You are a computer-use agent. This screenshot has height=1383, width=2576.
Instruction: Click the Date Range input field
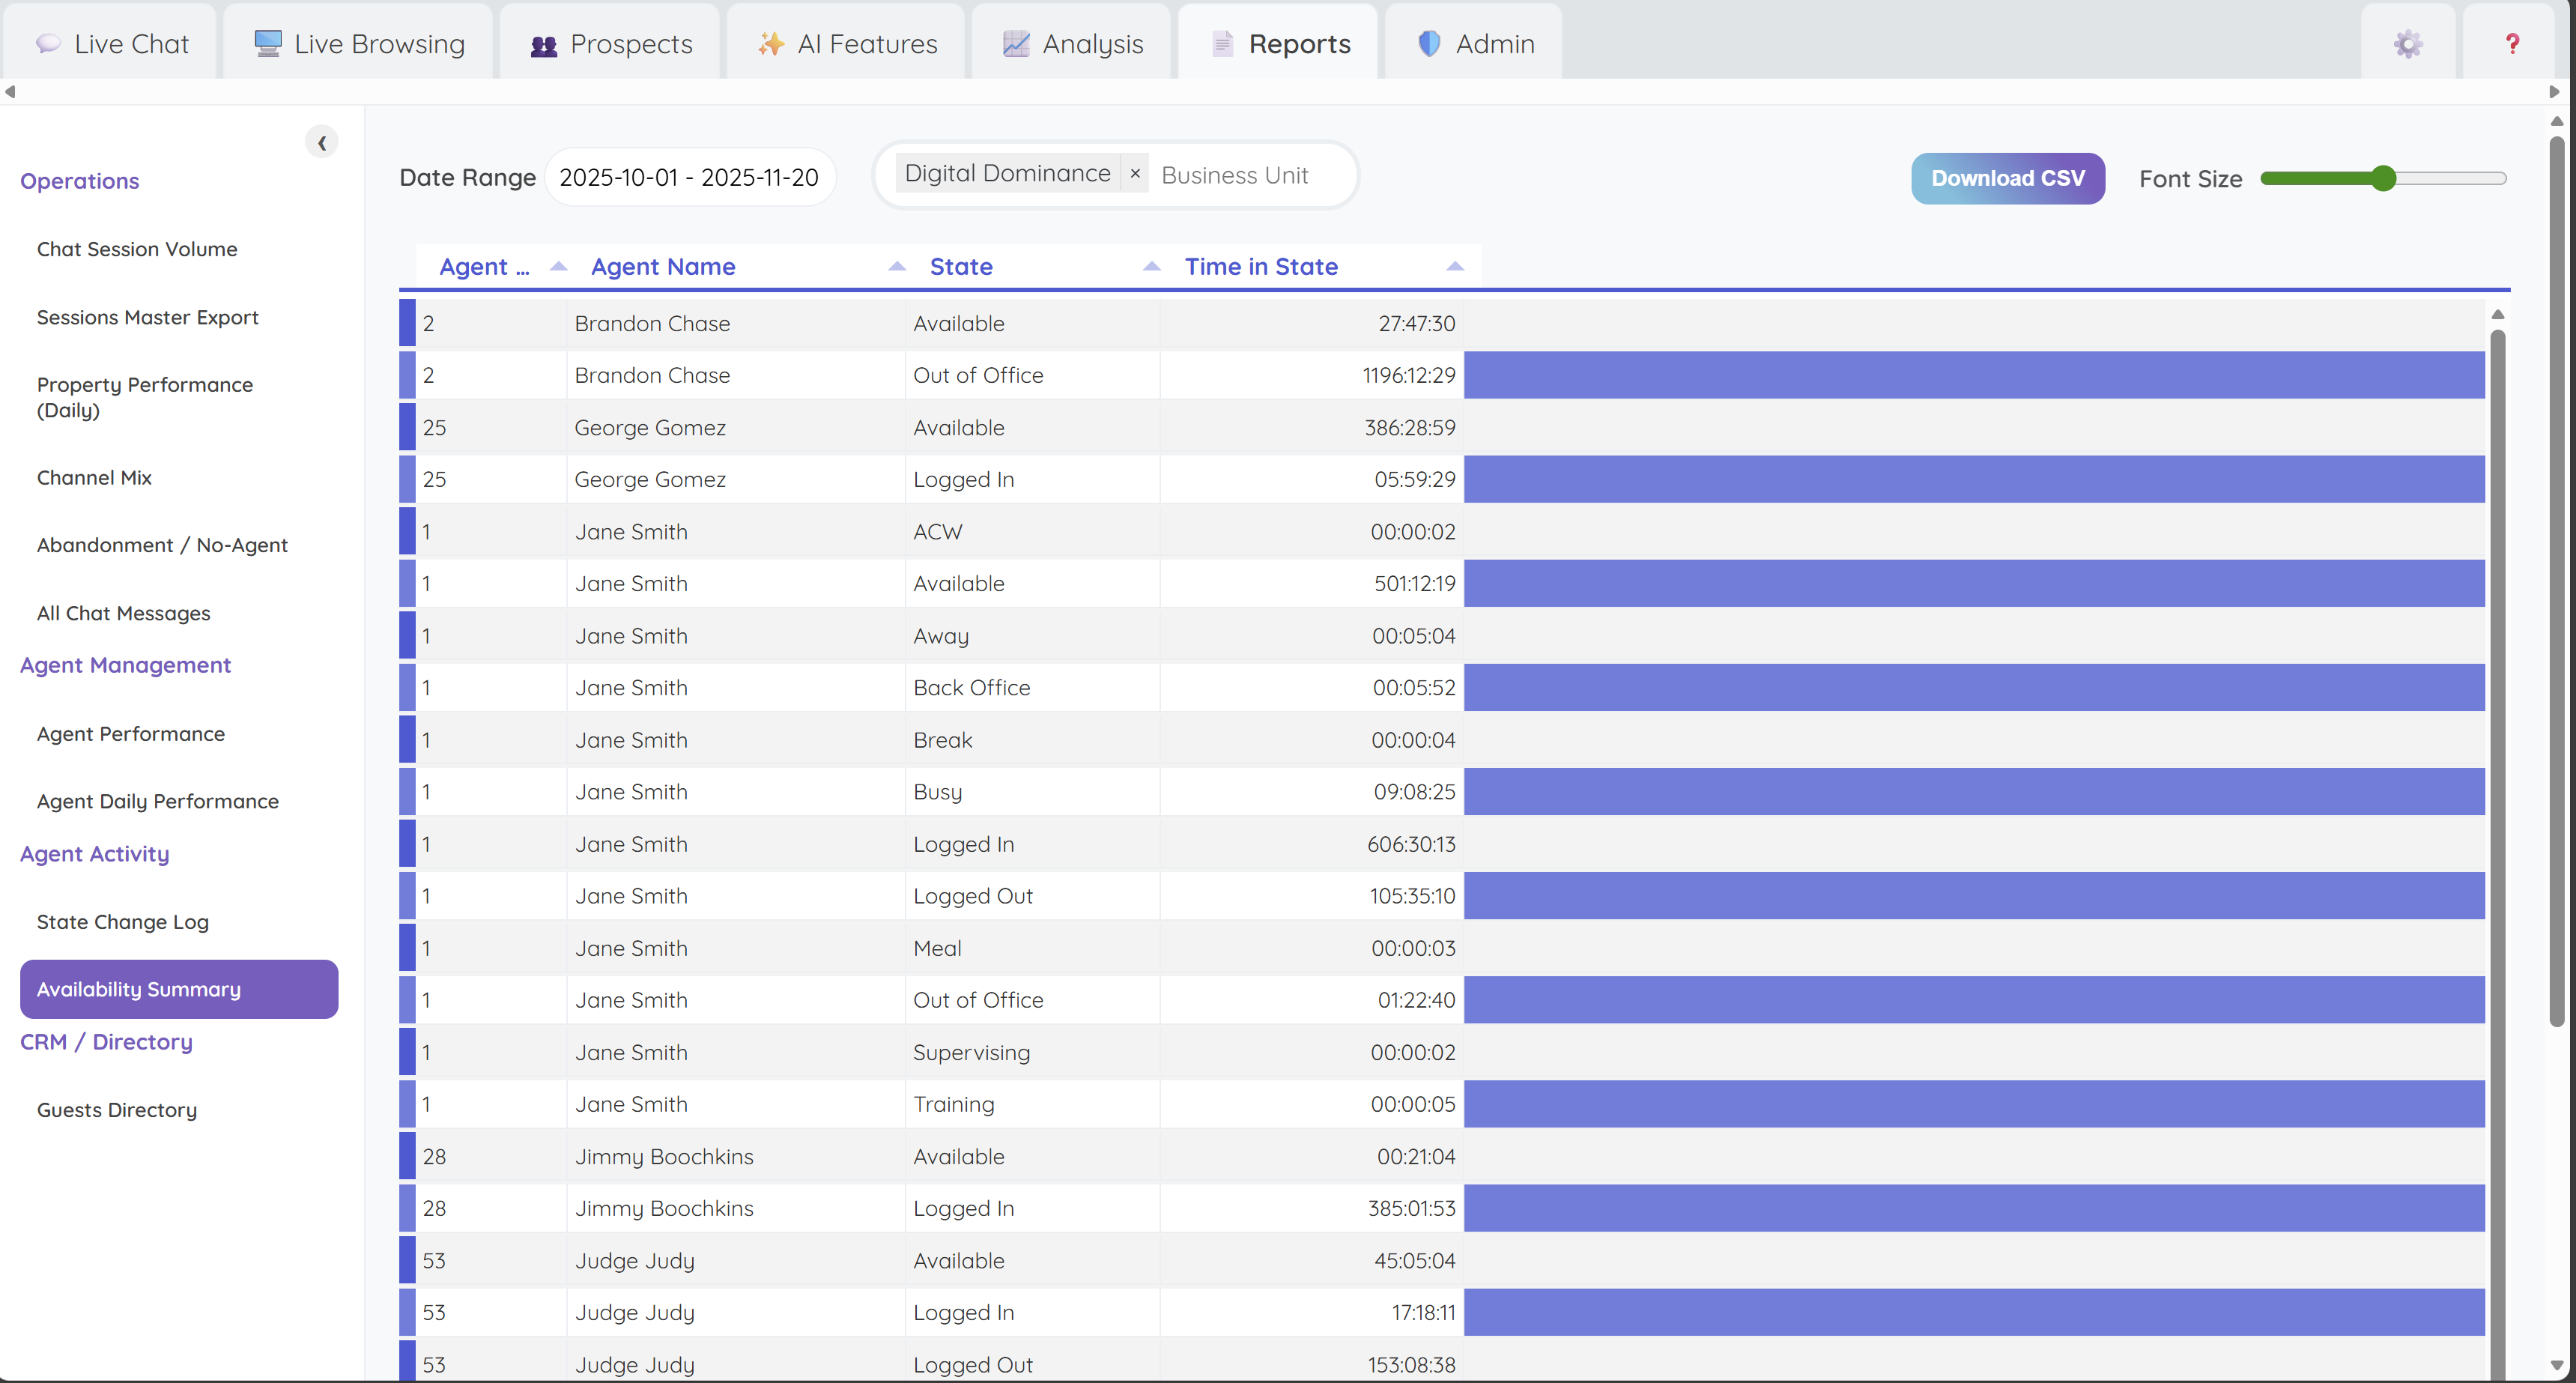pyautogui.click(x=689, y=178)
